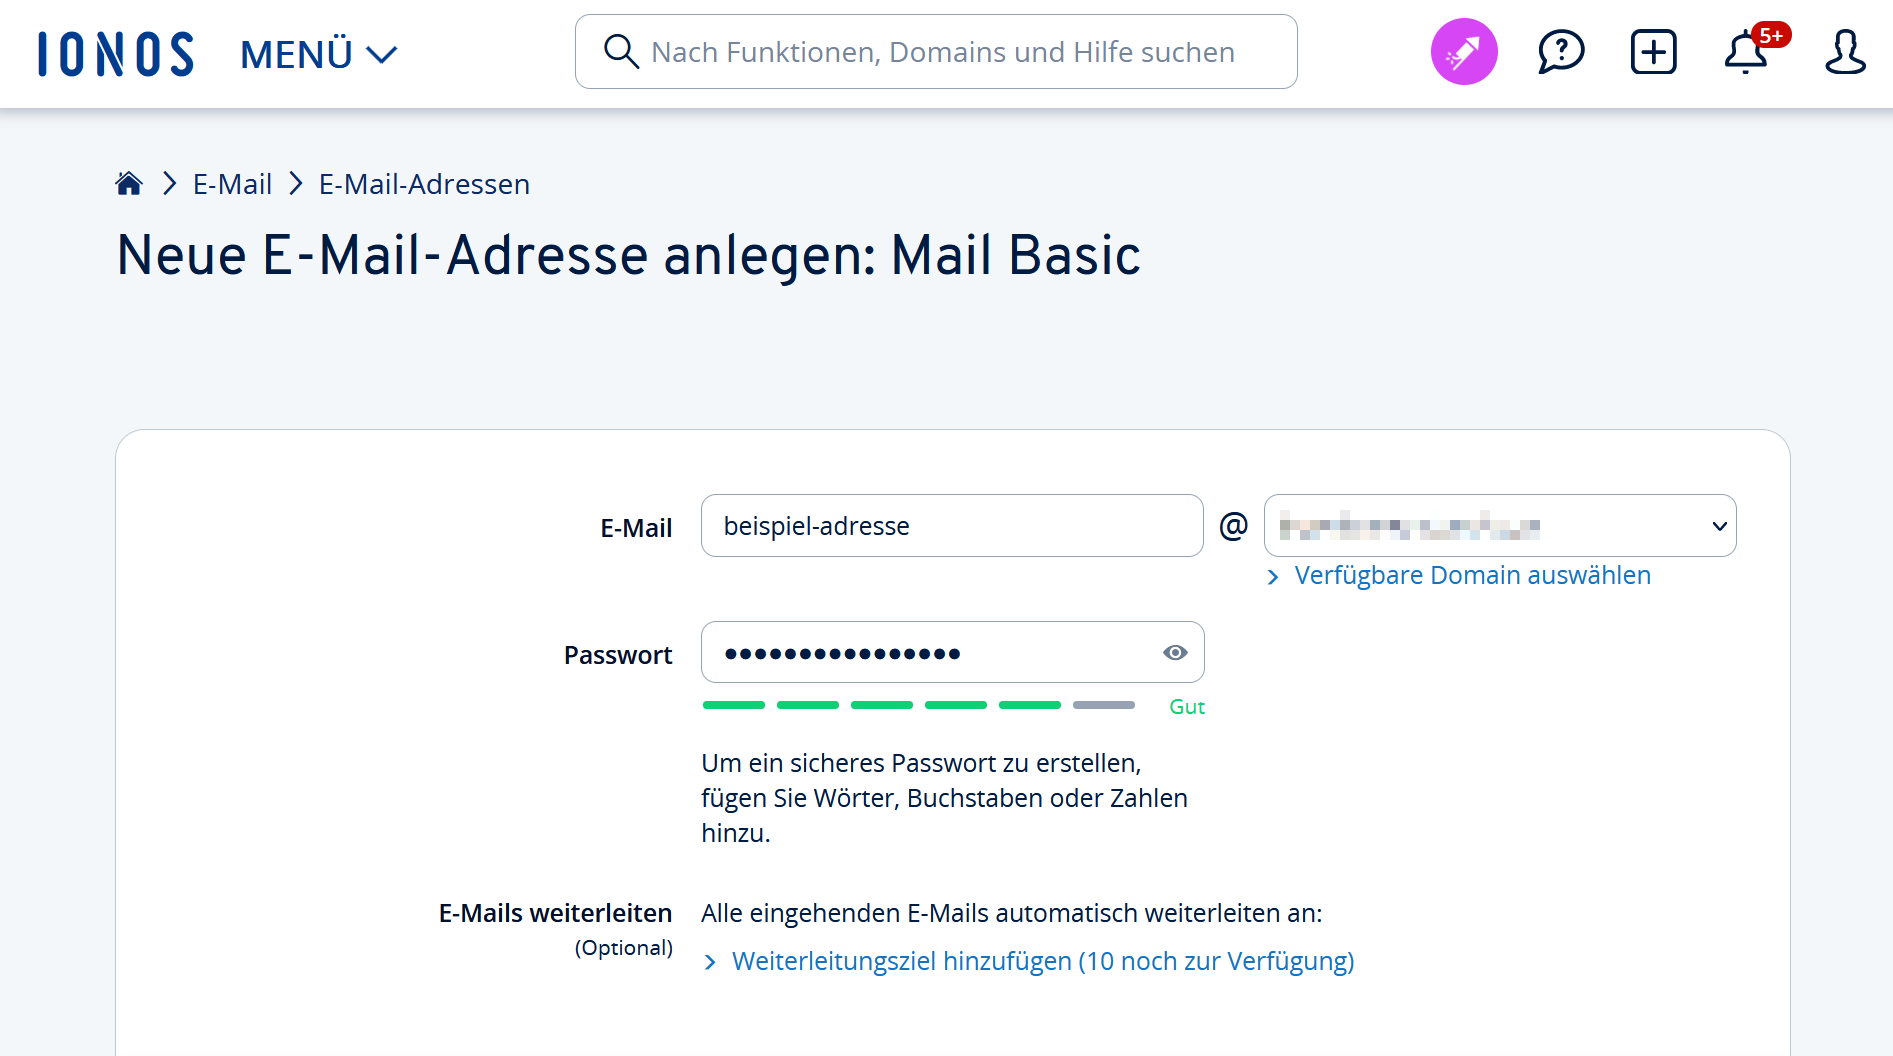The width and height of the screenshot is (1893, 1056).
Task: Click the 'E-Mail' field label
Action: 636,528
